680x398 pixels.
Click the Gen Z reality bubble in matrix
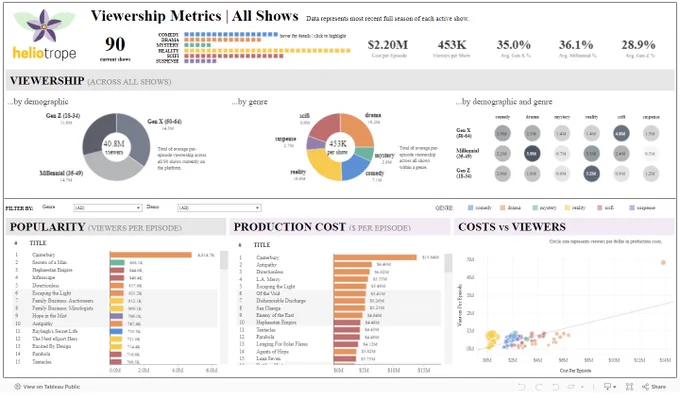point(592,173)
